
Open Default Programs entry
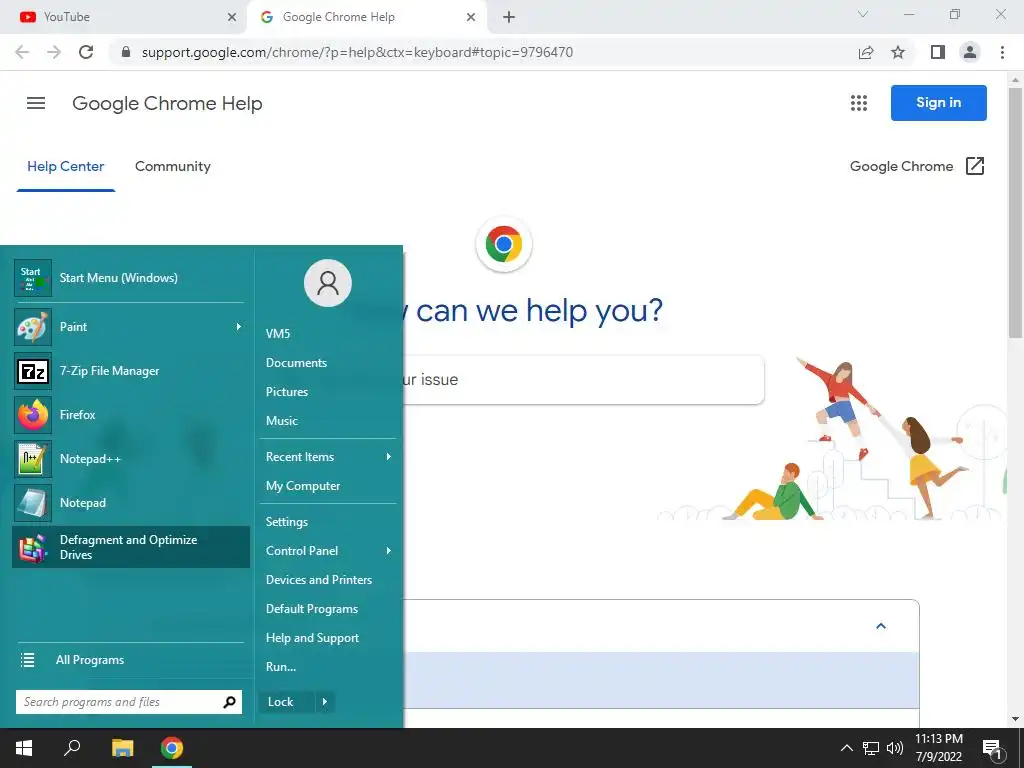coord(312,609)
